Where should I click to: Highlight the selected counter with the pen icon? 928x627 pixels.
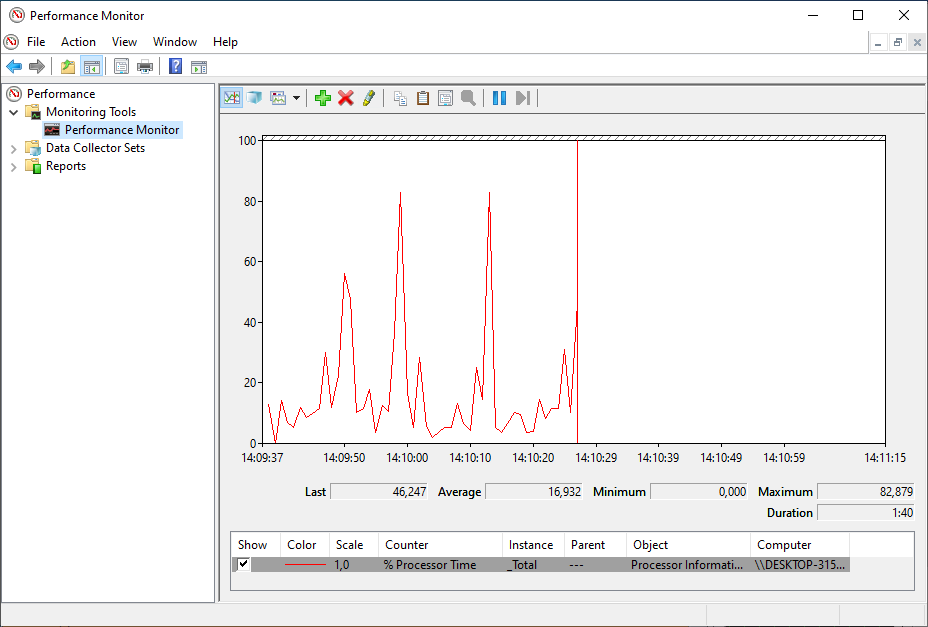[x=369, y=97]
